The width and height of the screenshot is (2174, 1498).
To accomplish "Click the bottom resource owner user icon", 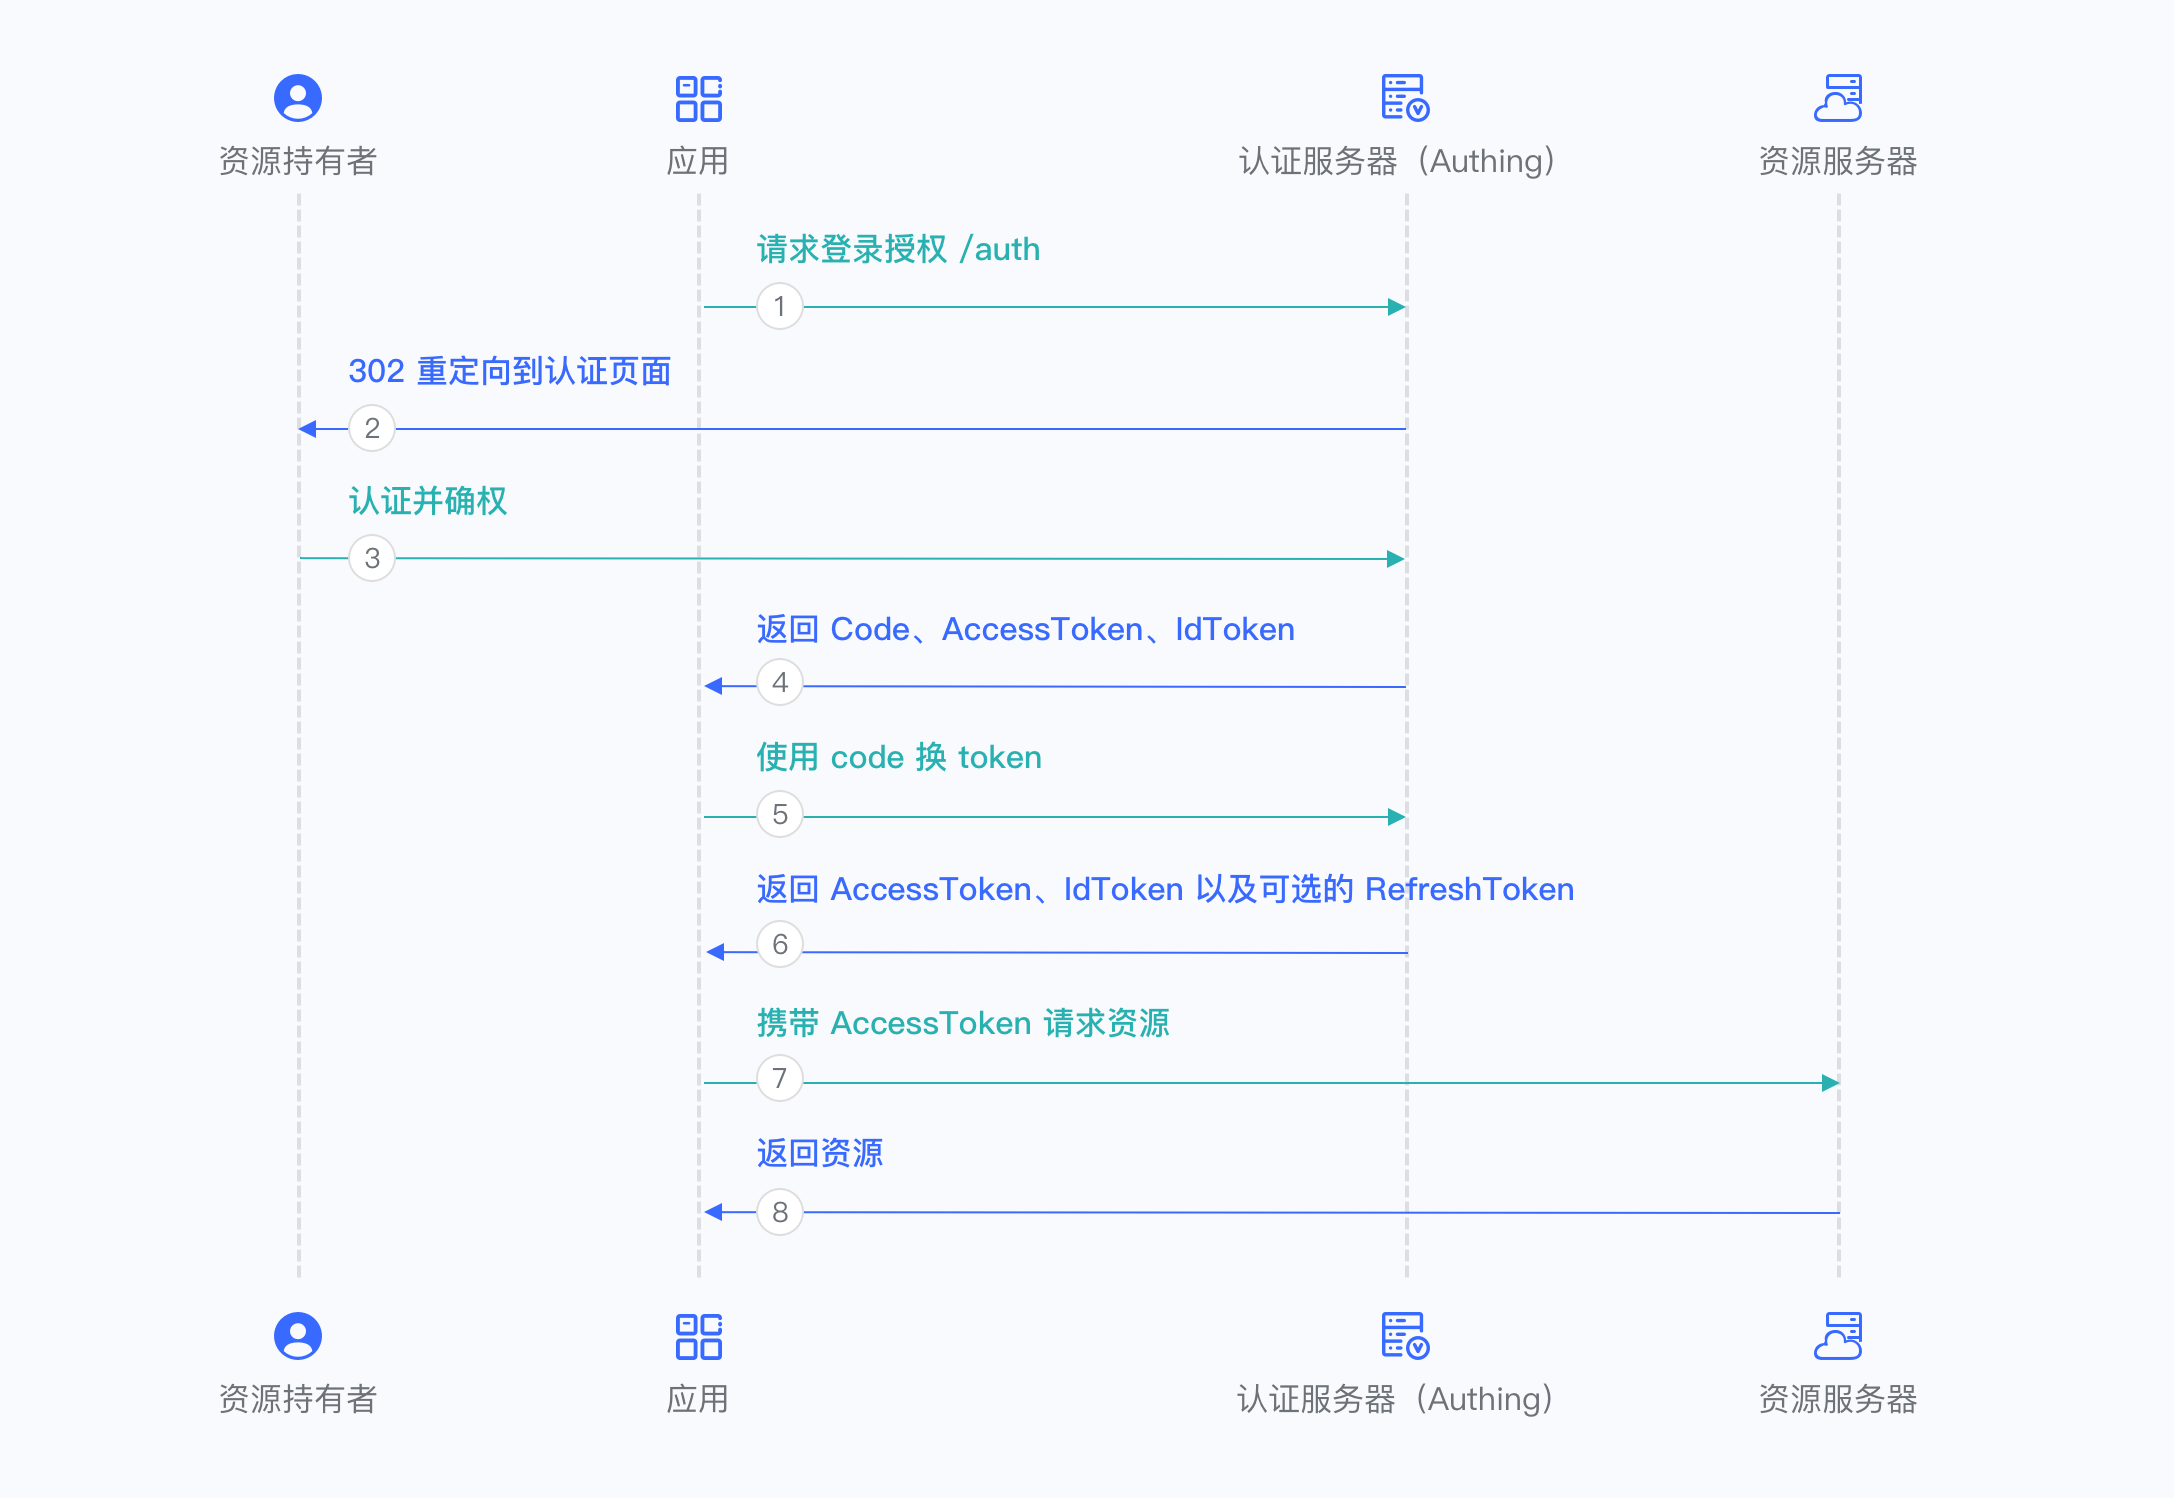I will [x=298, y=1336].
